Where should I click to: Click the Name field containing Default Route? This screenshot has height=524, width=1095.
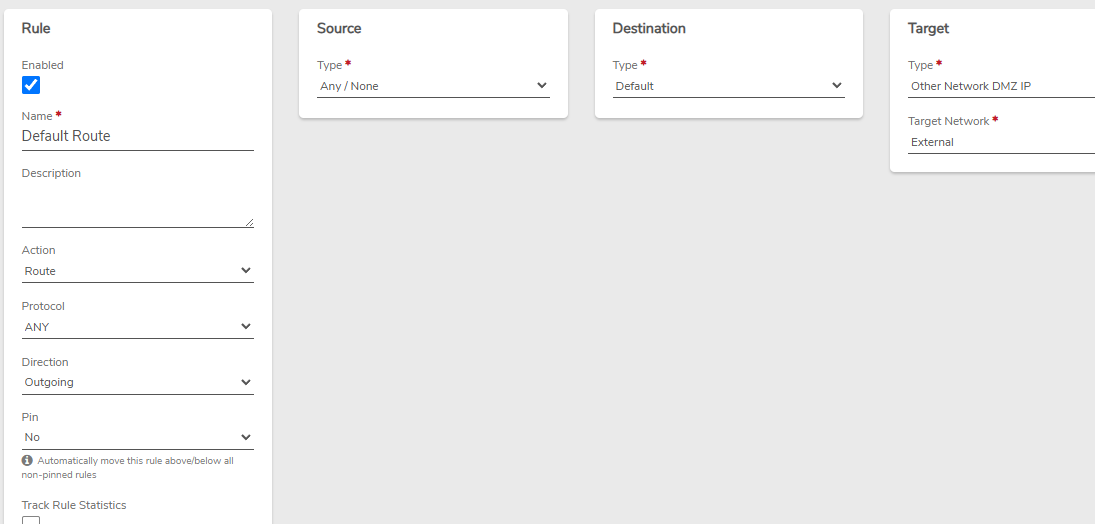point(138,136)
